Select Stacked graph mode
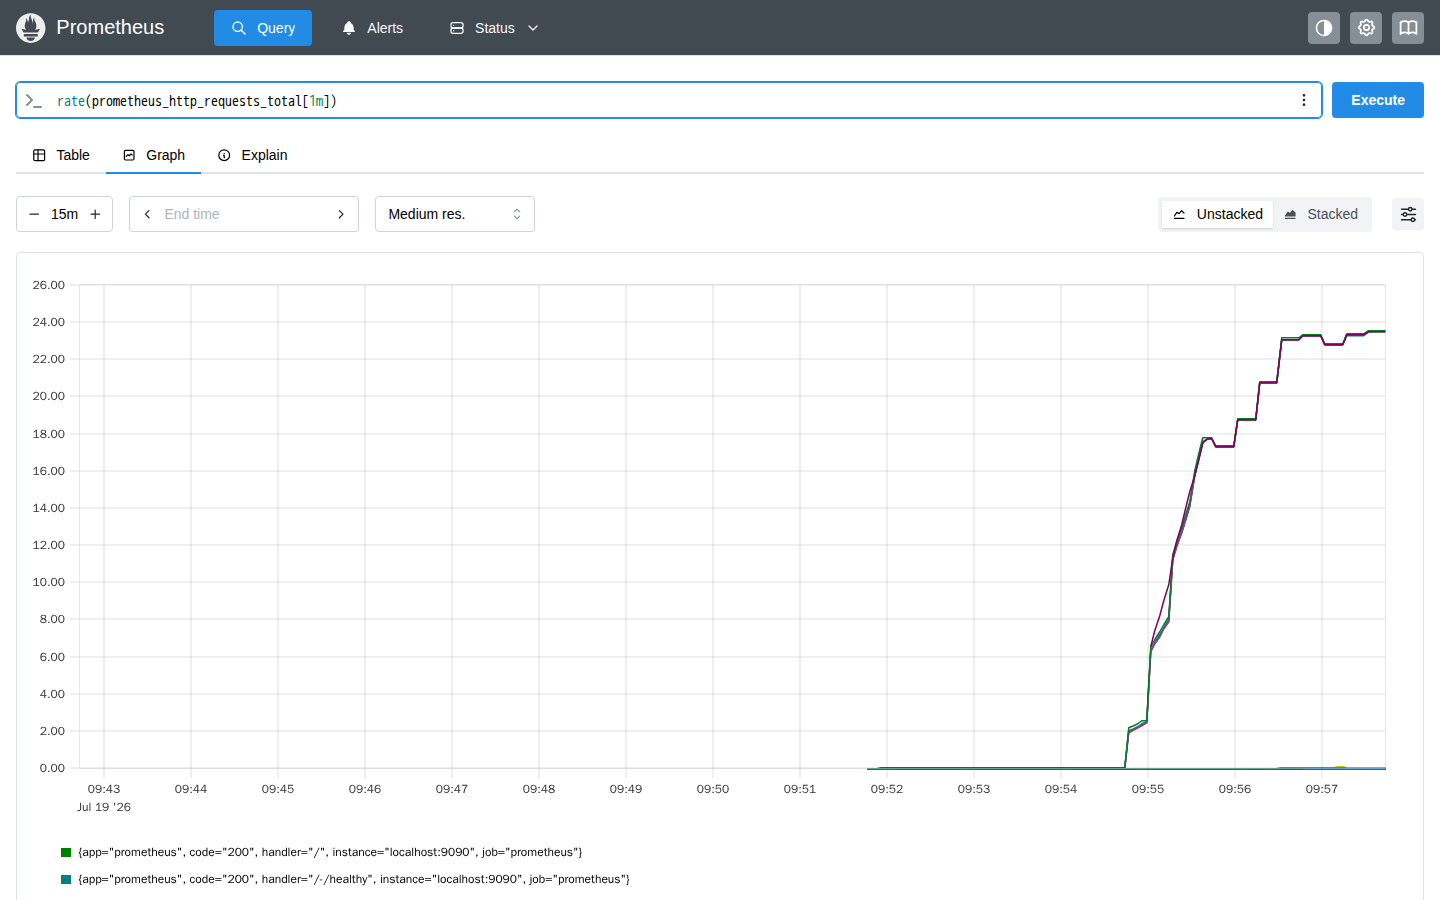Viewport: 1440px width, 900px height. coord(1321,214)
